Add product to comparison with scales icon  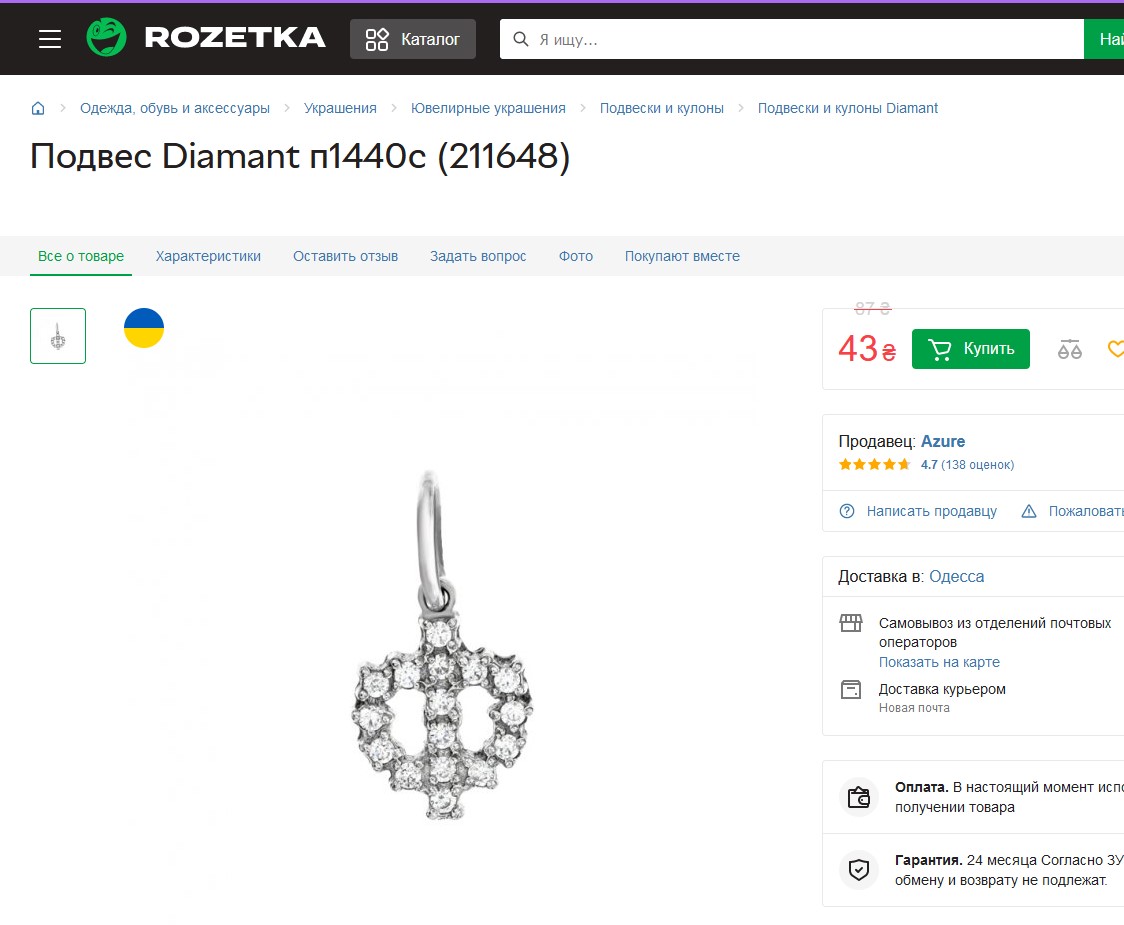point(1070,349)
